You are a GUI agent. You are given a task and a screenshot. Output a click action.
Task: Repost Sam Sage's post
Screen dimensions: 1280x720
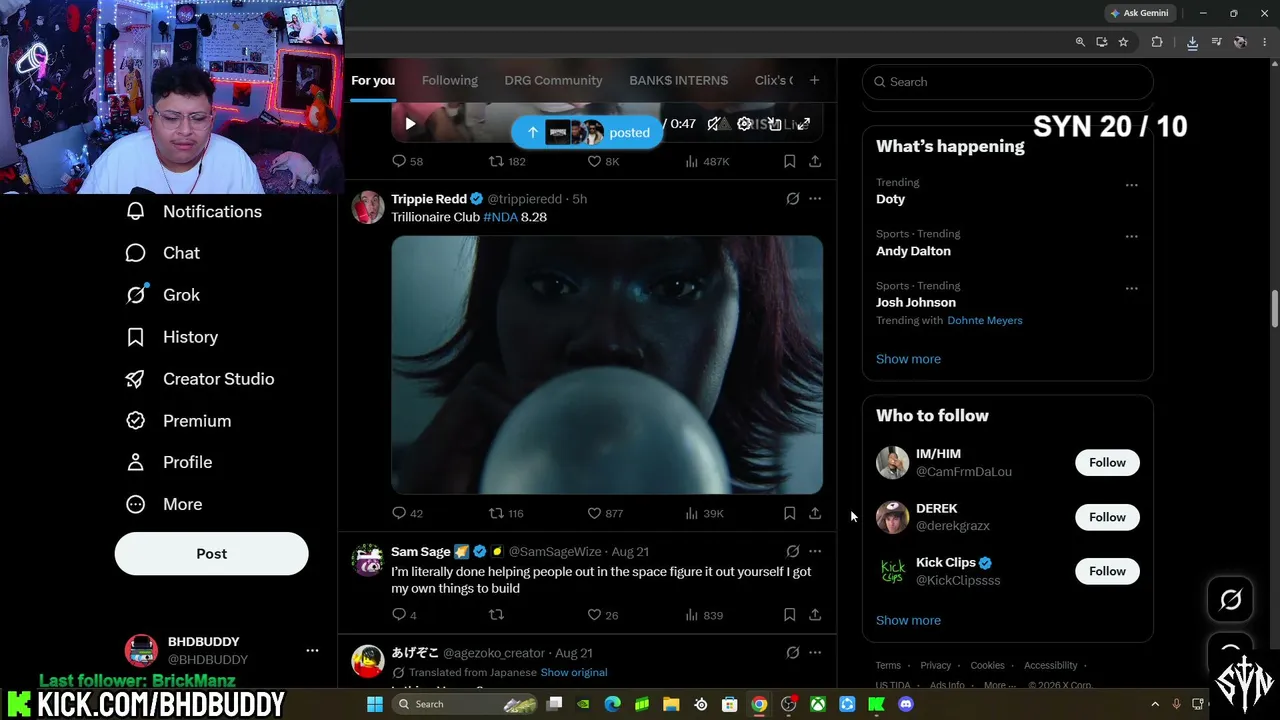click(x=496, y=615)
